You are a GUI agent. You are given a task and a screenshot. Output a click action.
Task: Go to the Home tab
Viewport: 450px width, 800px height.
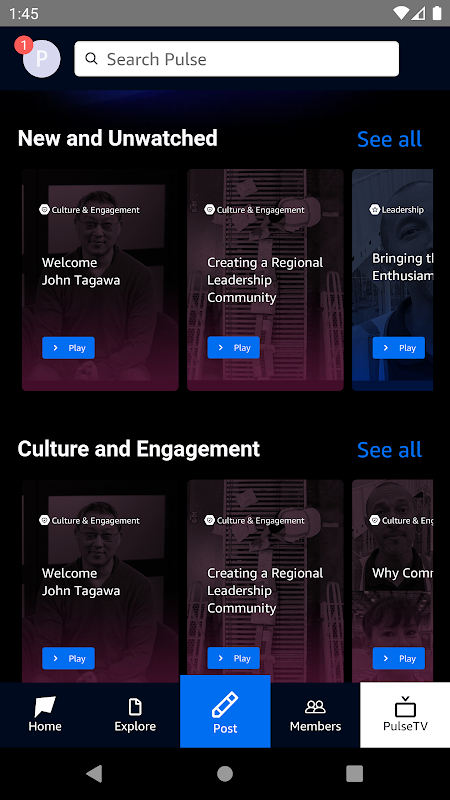point(45,715)
